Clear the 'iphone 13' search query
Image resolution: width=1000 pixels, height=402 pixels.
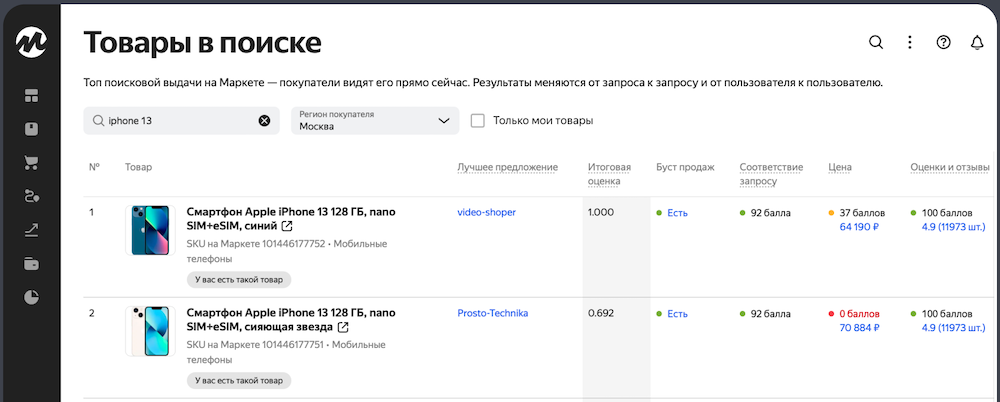coord(264,121)
